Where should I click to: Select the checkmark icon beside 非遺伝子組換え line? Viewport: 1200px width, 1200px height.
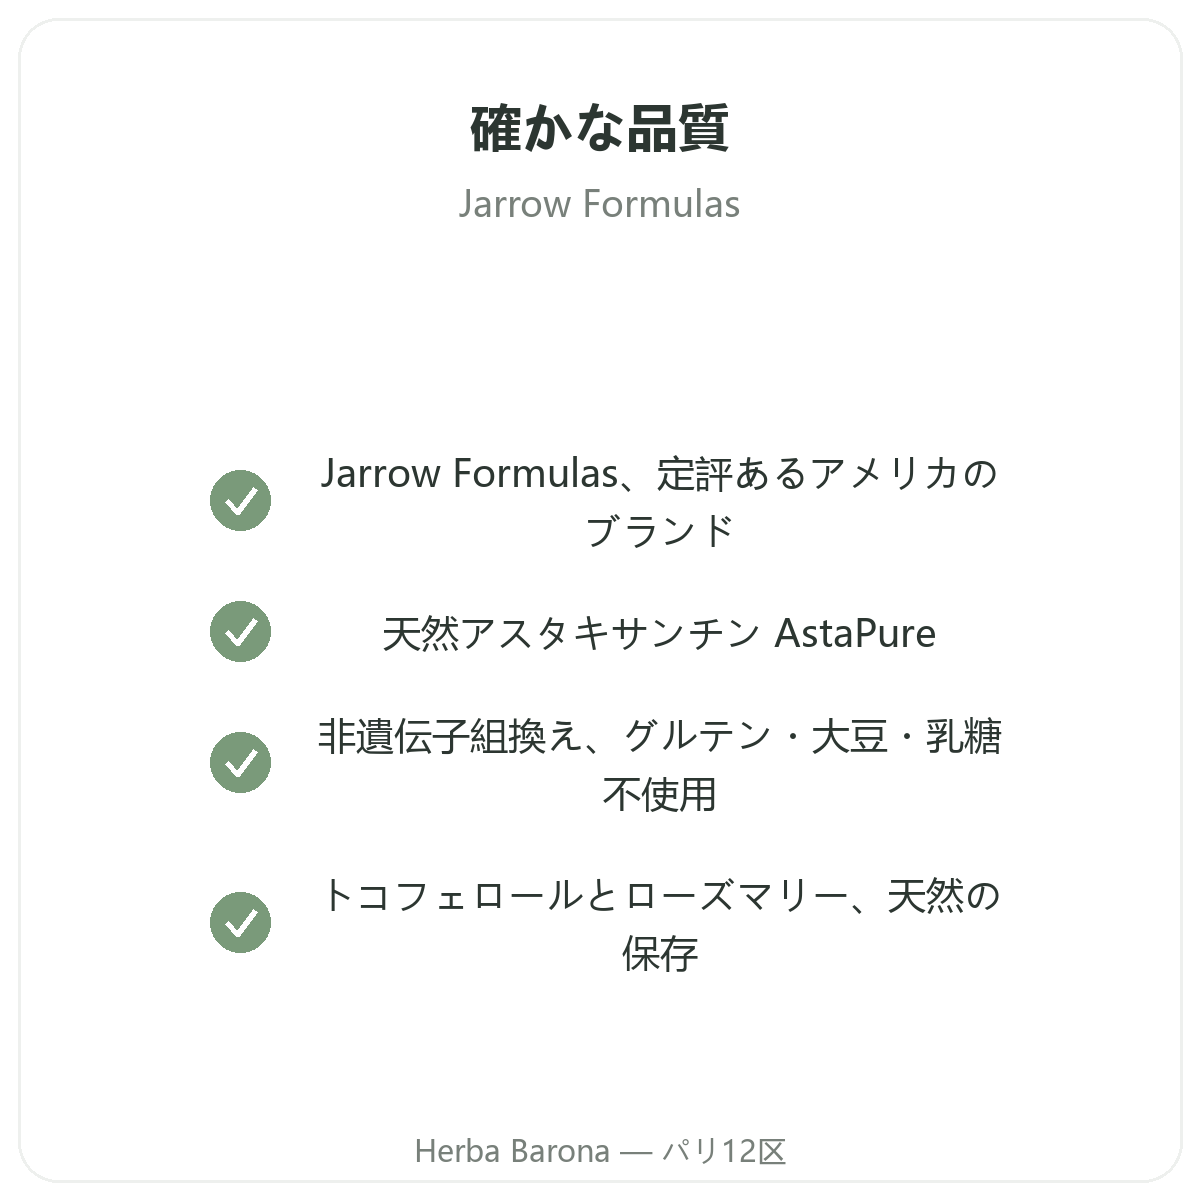240,762
